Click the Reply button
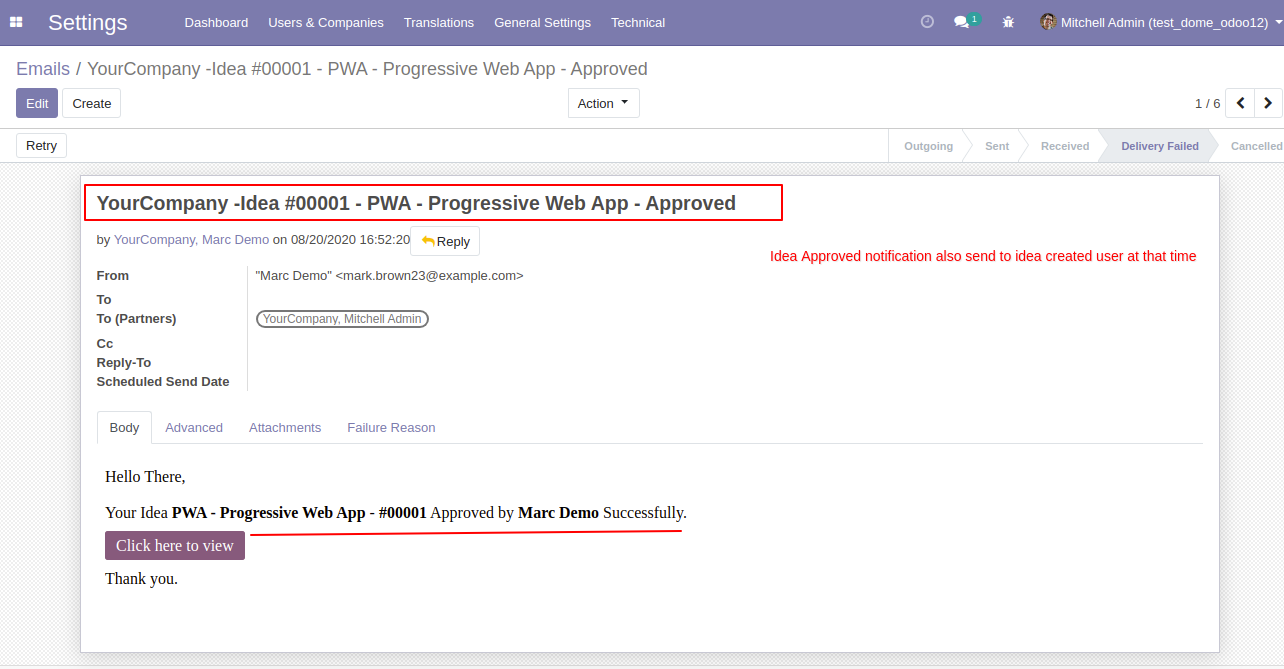 pyautogui.click(x=445, y=241)
